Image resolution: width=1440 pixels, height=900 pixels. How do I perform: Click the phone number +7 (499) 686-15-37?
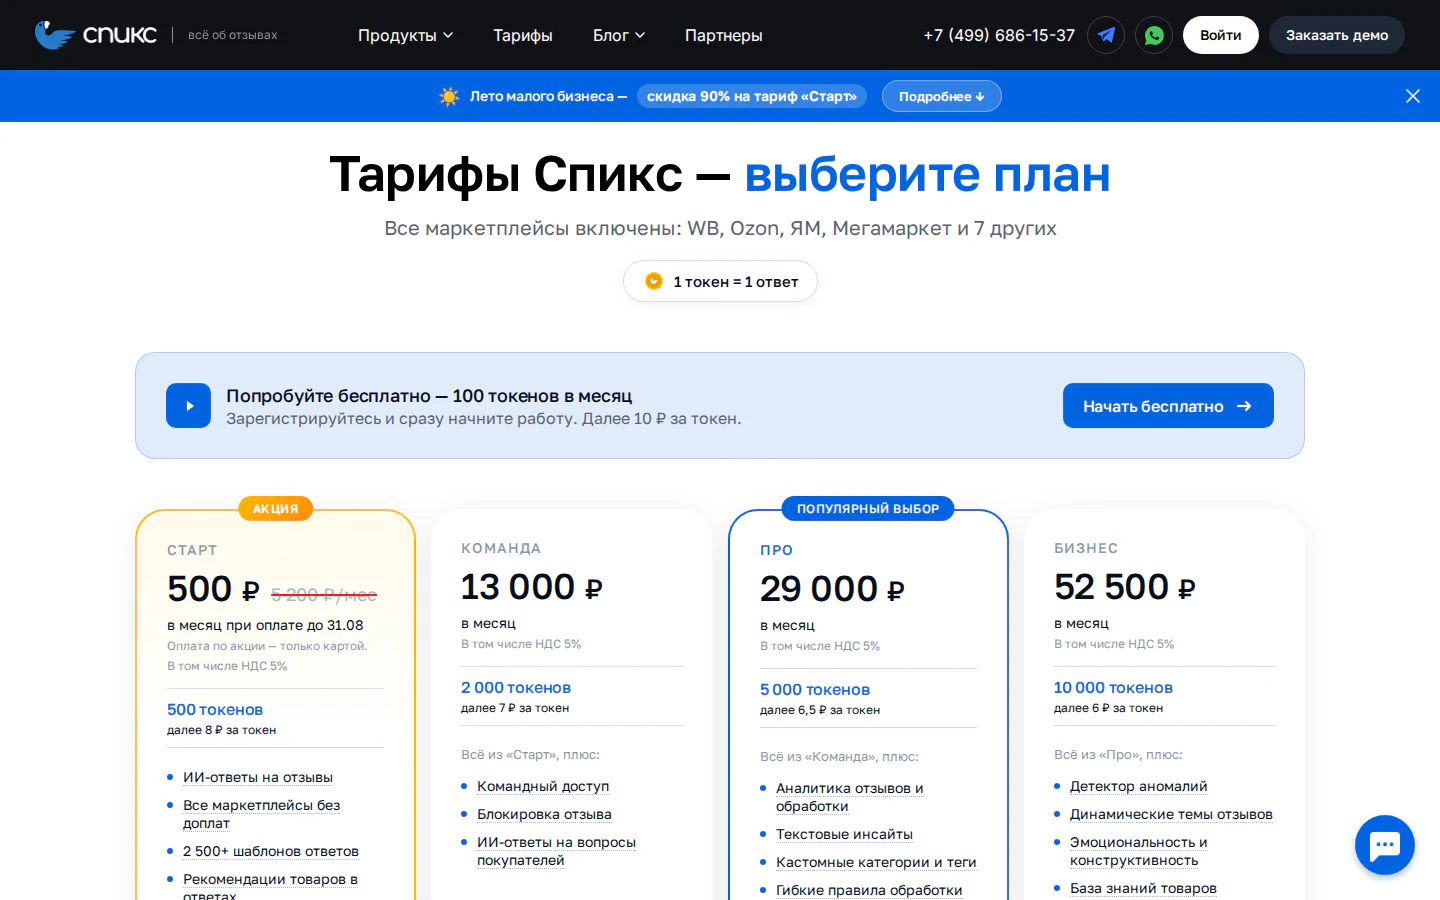tap(999, 35)
